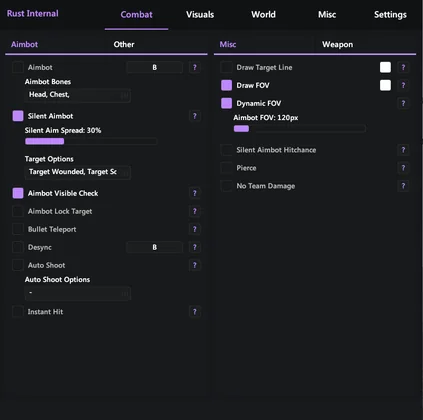423x420 pixels.
Task: Enable the Draw Target Line checkbox
Action: (226, 67)
